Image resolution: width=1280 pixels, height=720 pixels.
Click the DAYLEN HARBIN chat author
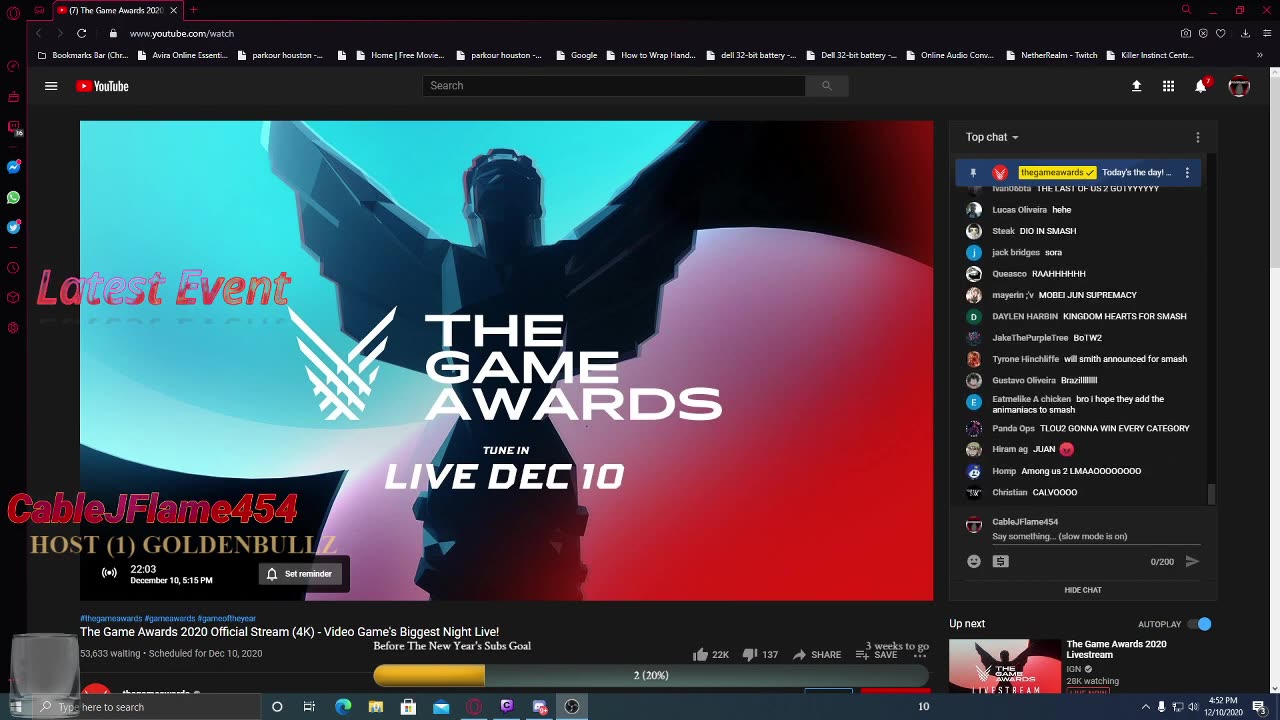(x=1024, y=317)
